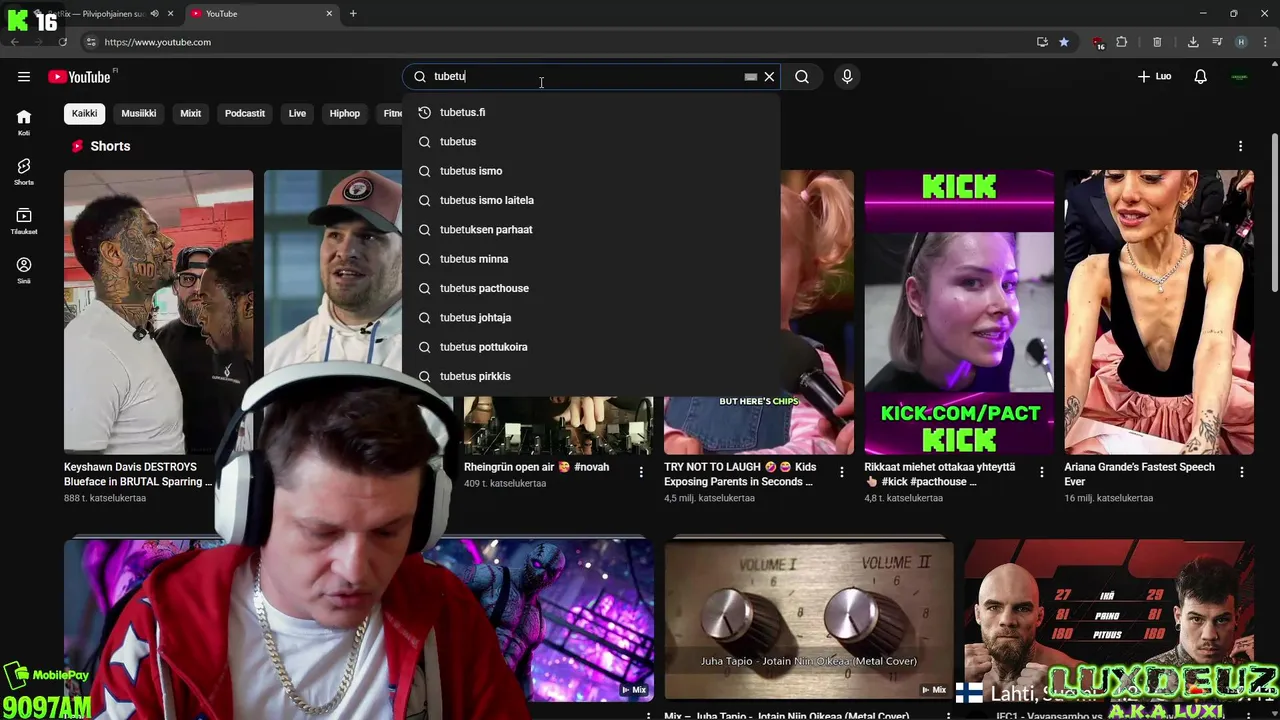Open the browser profile H avatar
The height and width of the screenshot is (720, 1280).
click(x=1241, y=42)
